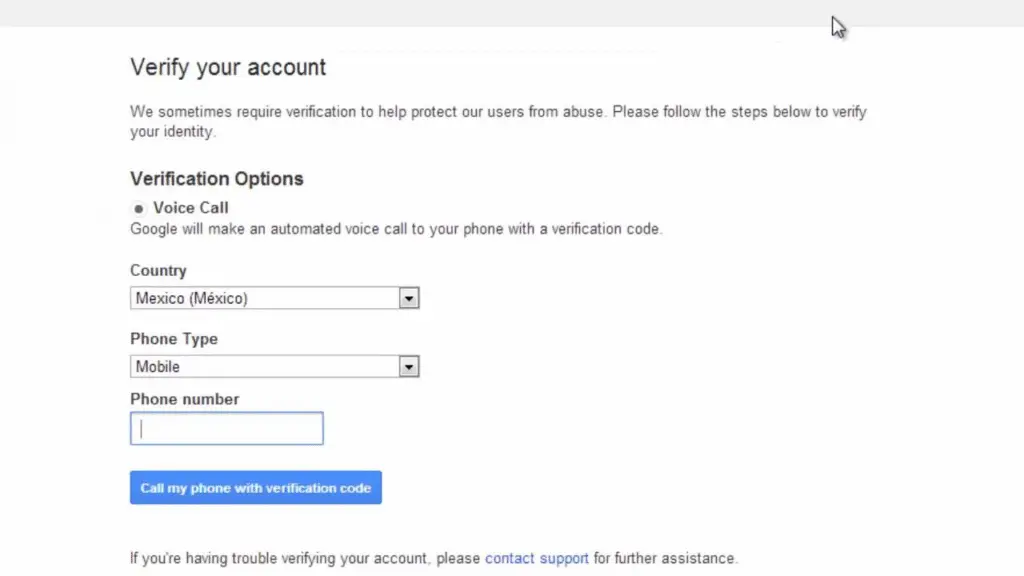Click the Verification Options heading
This screenshot has width=1024, height=576.
(x=217, y=179)
